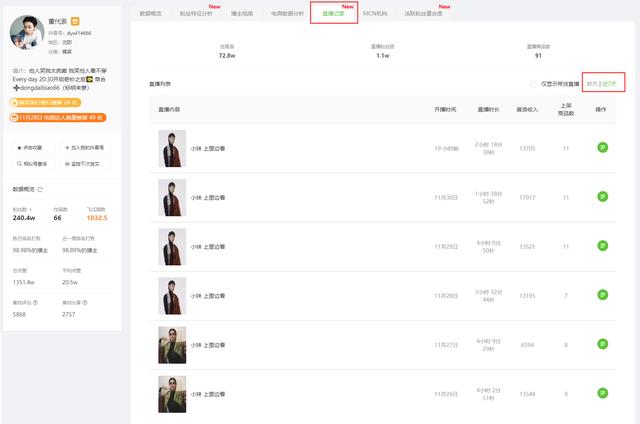Click the orange badge icon next to the profile name
This screenshot has width=640, height=424.
click(x=75, y=21)
